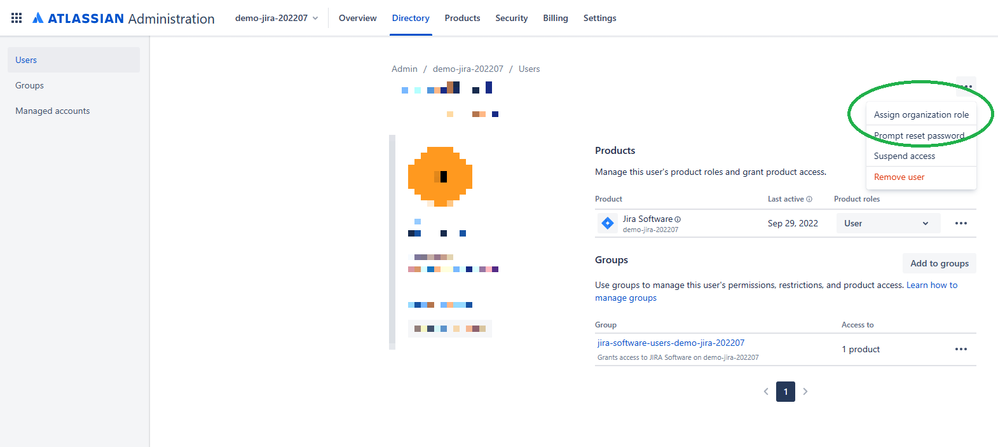This screenshot has height=447, width=998.
Task: Click the Sep 29, 2022 last active date
Action: point(793,224)
